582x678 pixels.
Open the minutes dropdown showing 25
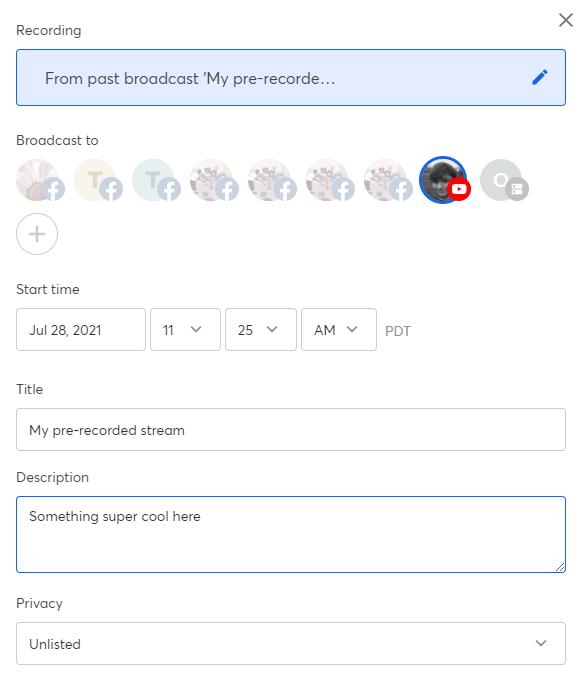point(261,329)
